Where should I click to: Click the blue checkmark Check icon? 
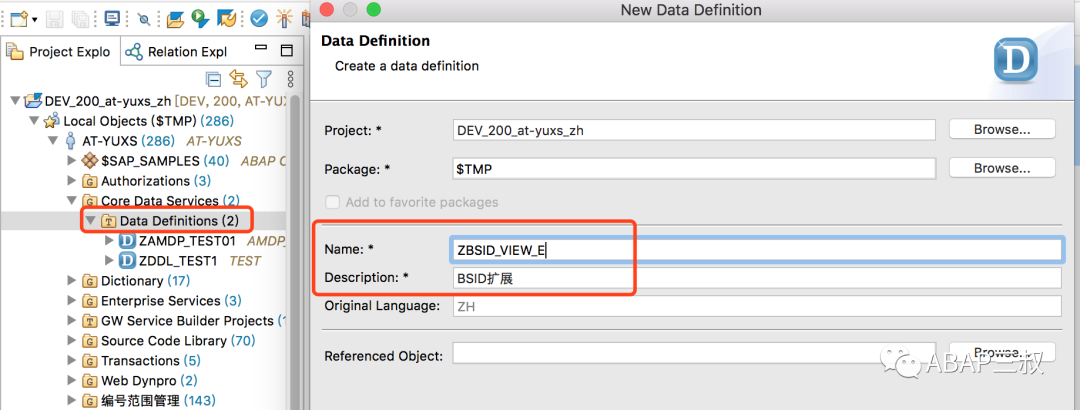(259, 19)
